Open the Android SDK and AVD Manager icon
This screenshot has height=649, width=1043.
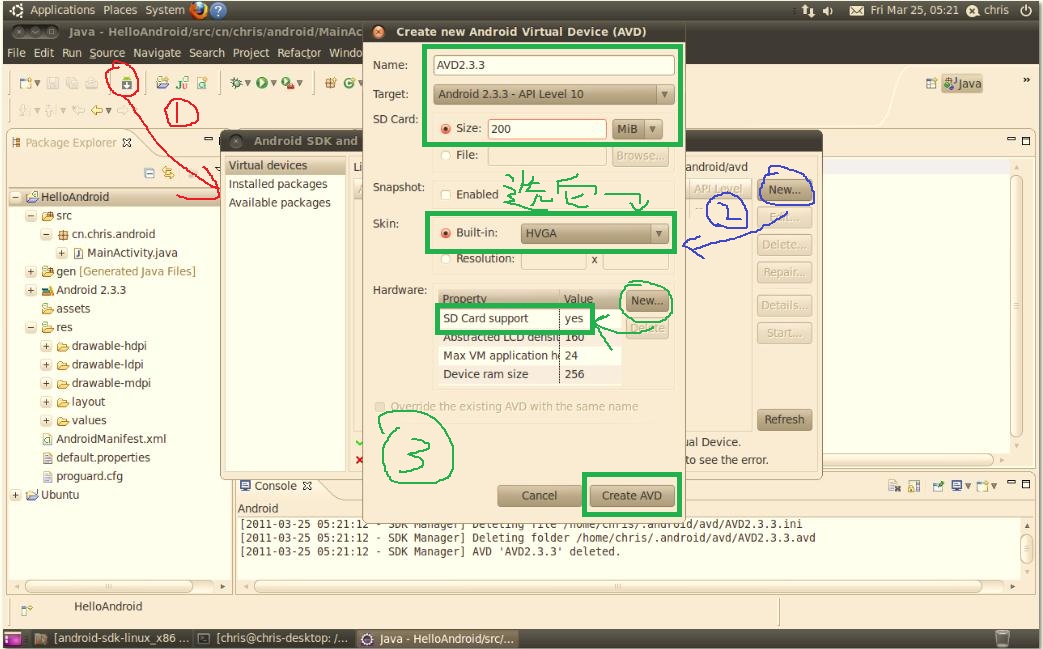[127, 84]
